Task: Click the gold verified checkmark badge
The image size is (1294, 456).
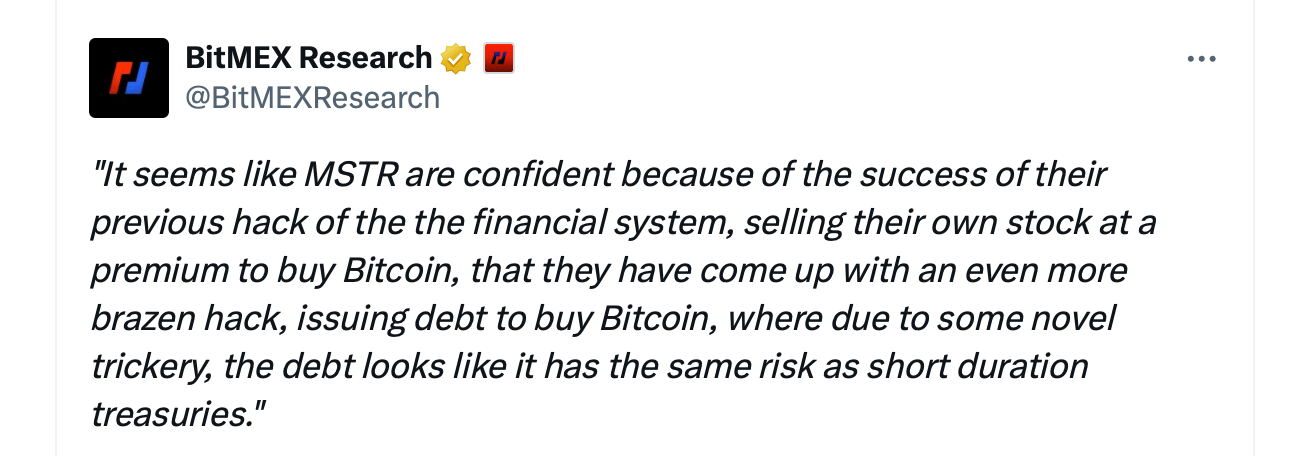Action: pos(456,59)
